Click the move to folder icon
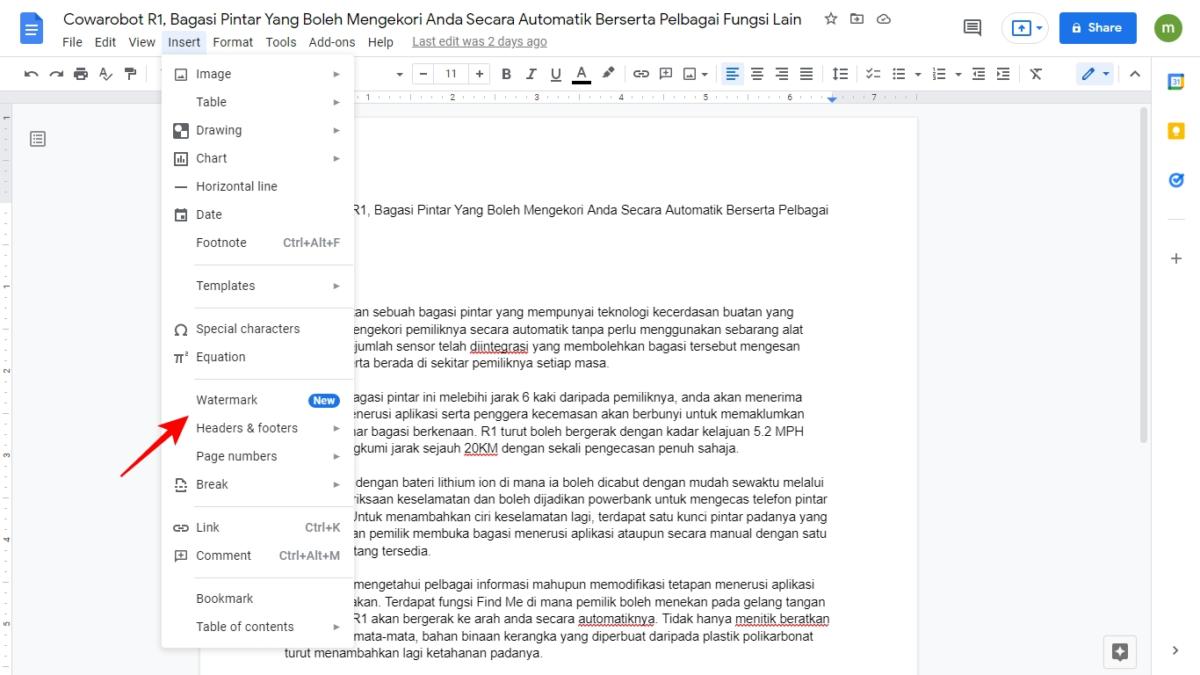 point(857,19)
